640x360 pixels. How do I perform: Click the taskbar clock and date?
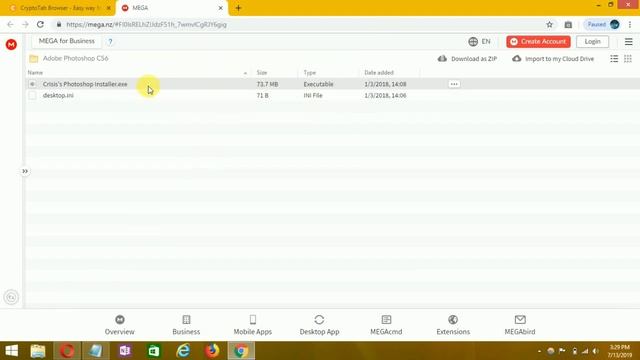coord(620,351)
